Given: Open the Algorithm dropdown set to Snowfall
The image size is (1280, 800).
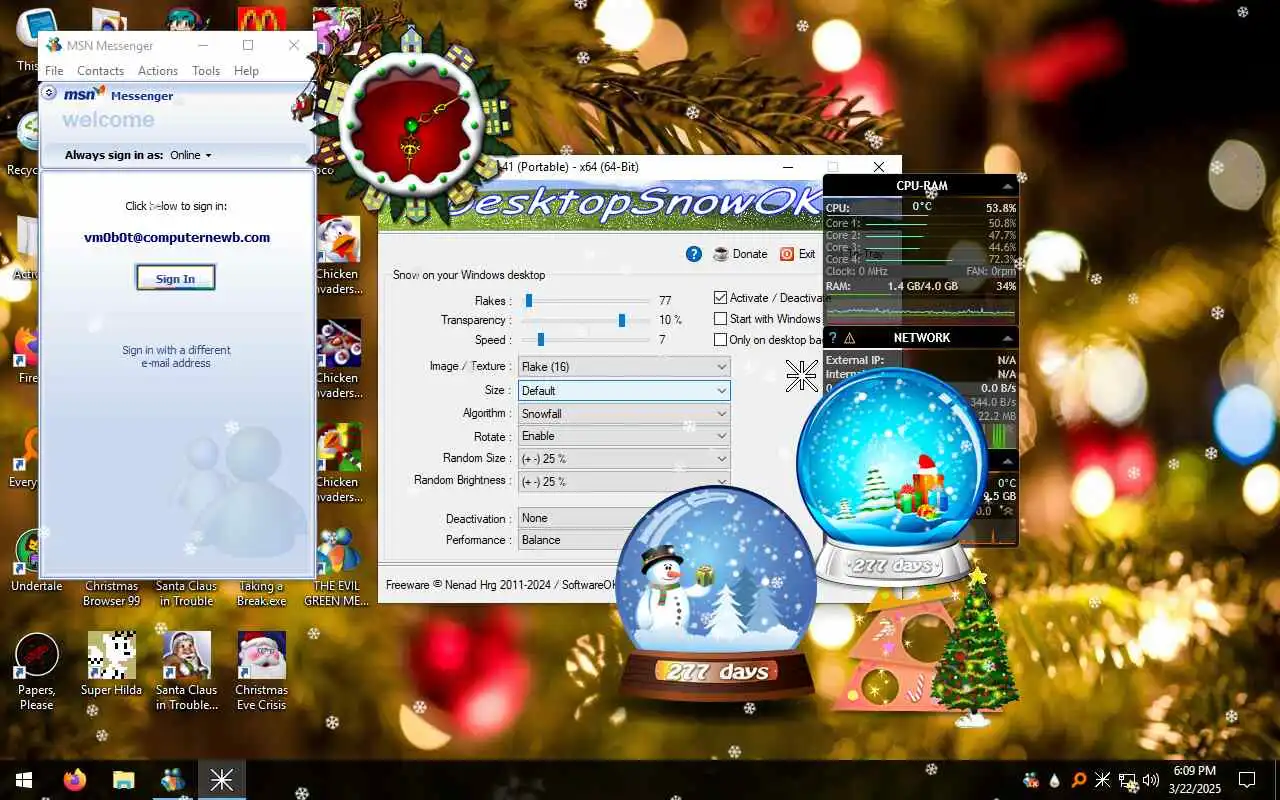Looking at the screenshot, I should (624, 413).
